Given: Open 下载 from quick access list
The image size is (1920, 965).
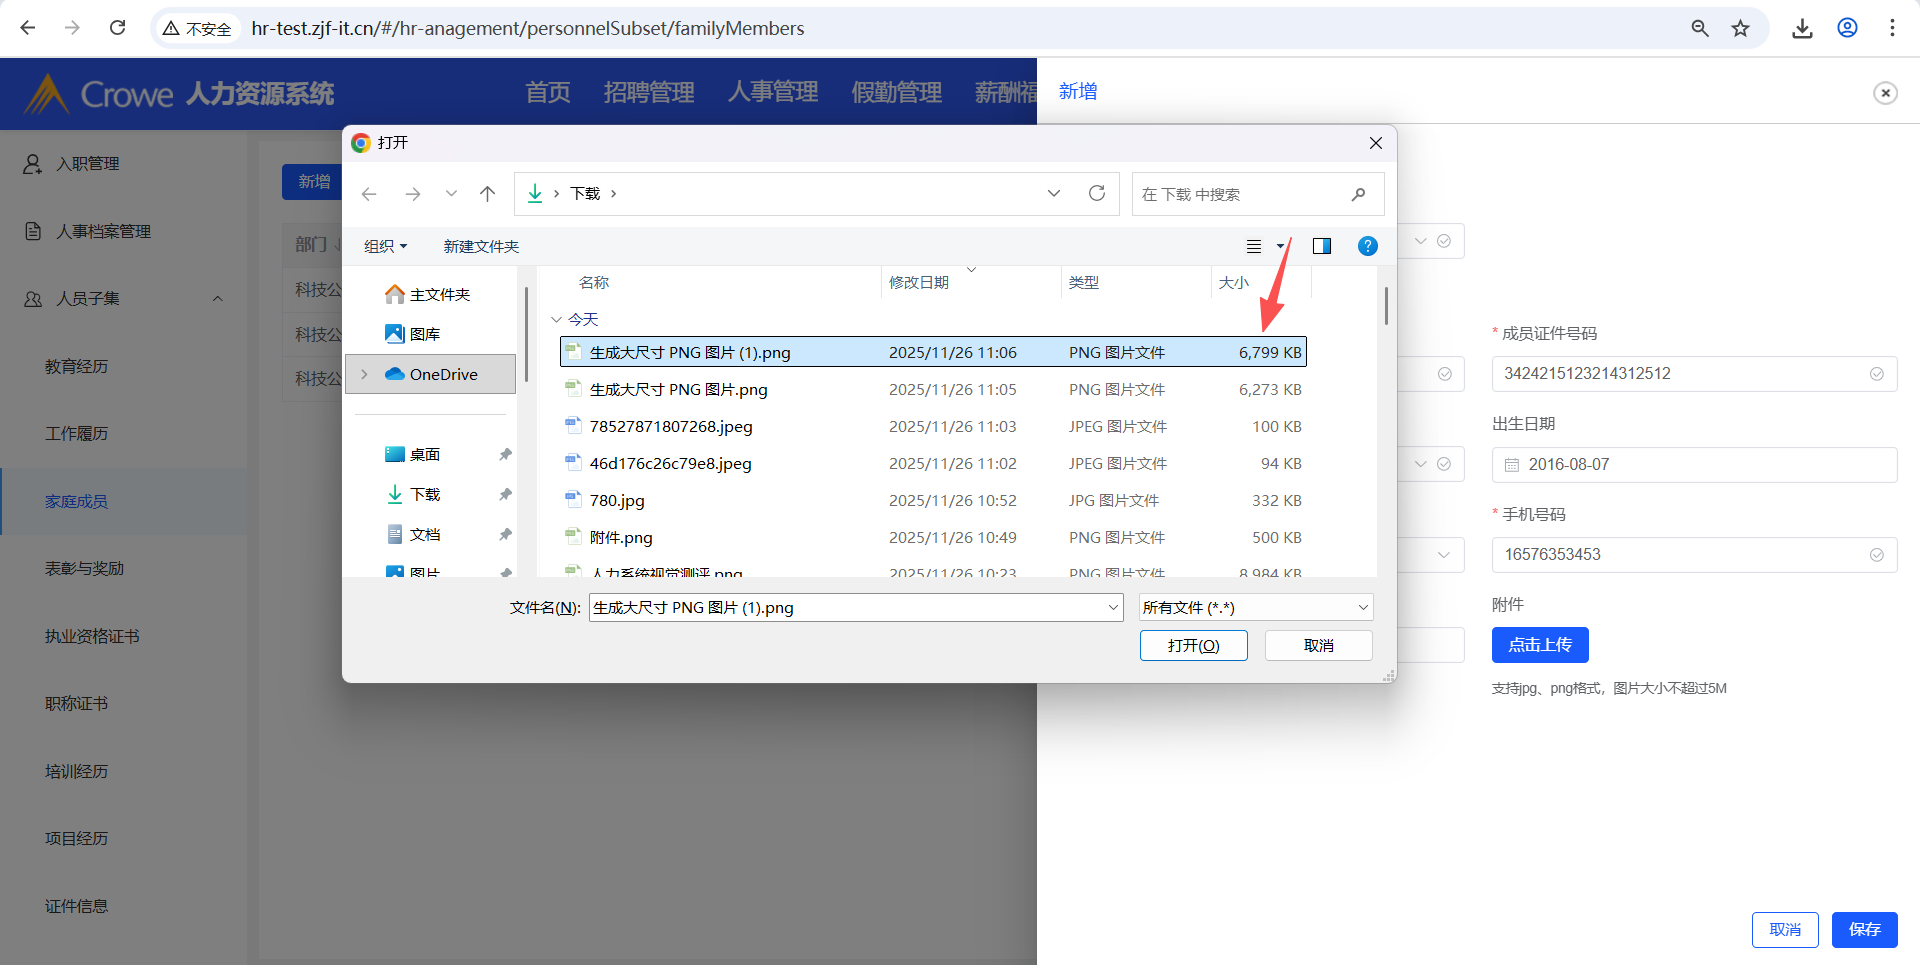Looking at the screenshot, I should pyautogui.click(x=413, y=494).
